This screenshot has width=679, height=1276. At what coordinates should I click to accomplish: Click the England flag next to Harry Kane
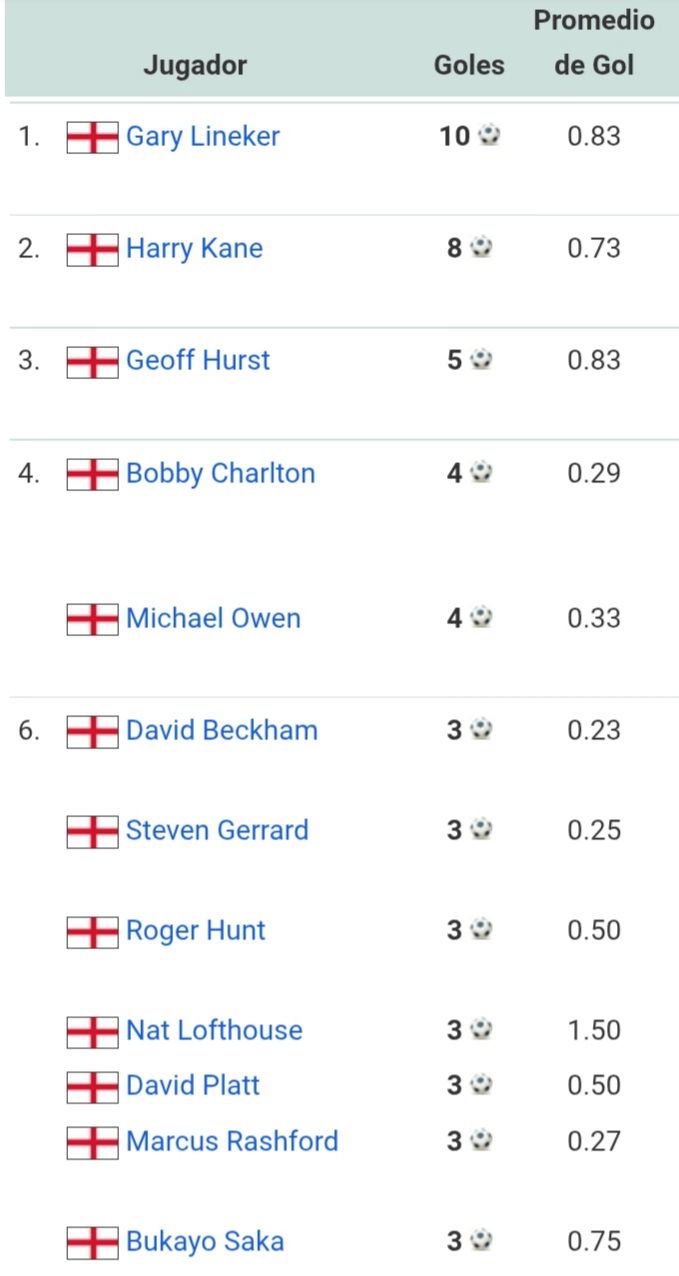(x=92, y=249)
